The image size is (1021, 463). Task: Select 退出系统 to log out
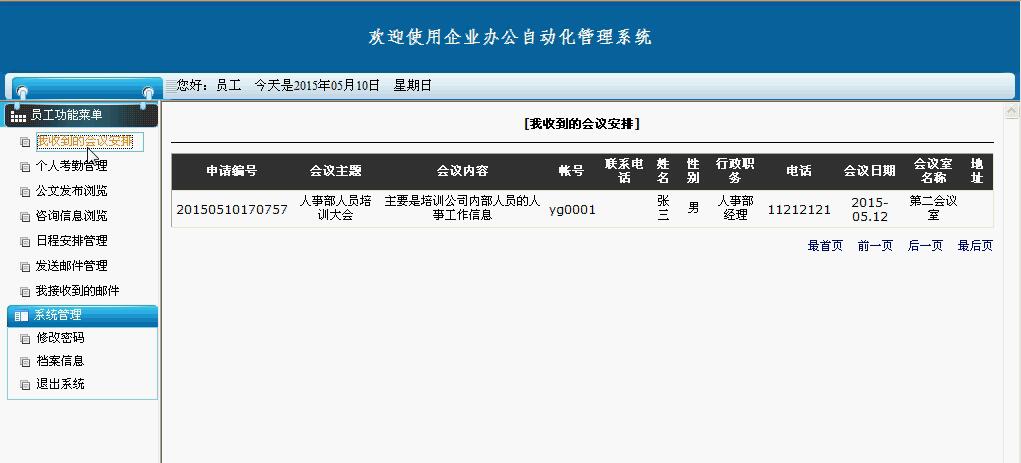click(x=61, y=384)
